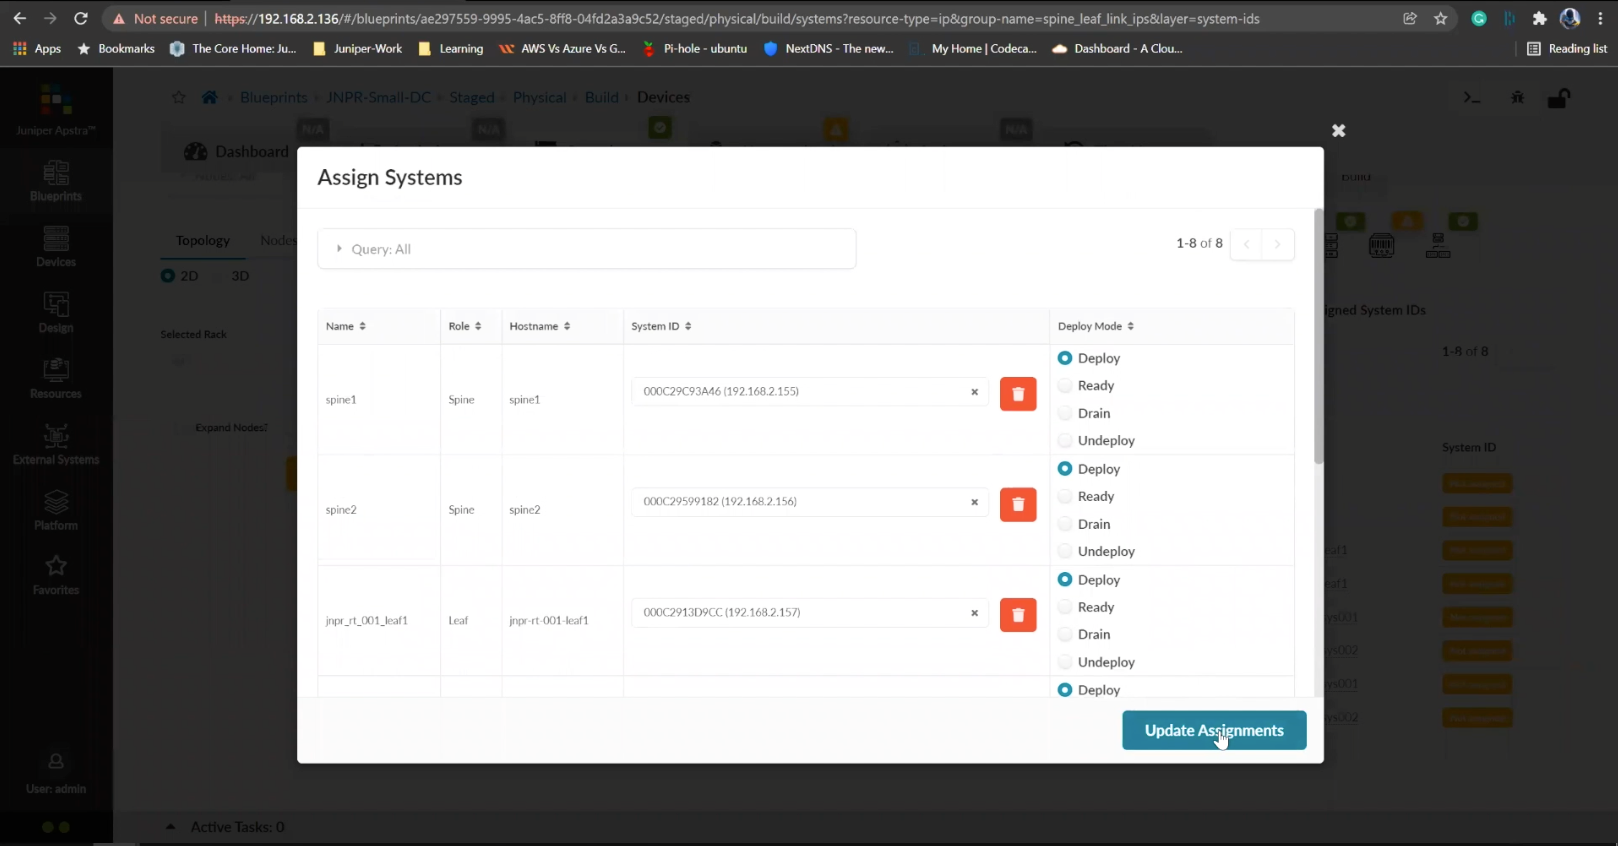Go to next page of systems
This screenshot has height=846, width=1618.
[1278, 244]
